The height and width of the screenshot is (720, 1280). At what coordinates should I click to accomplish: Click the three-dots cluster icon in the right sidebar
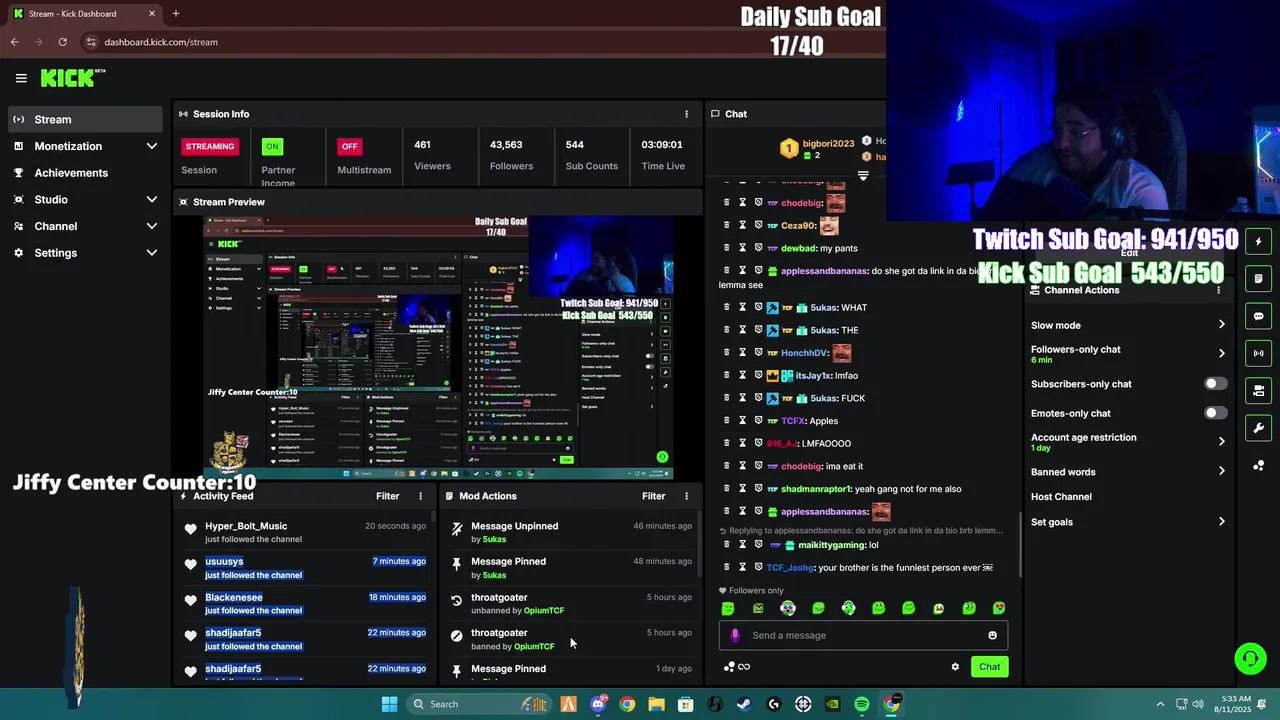click(x=1258, y=466)
